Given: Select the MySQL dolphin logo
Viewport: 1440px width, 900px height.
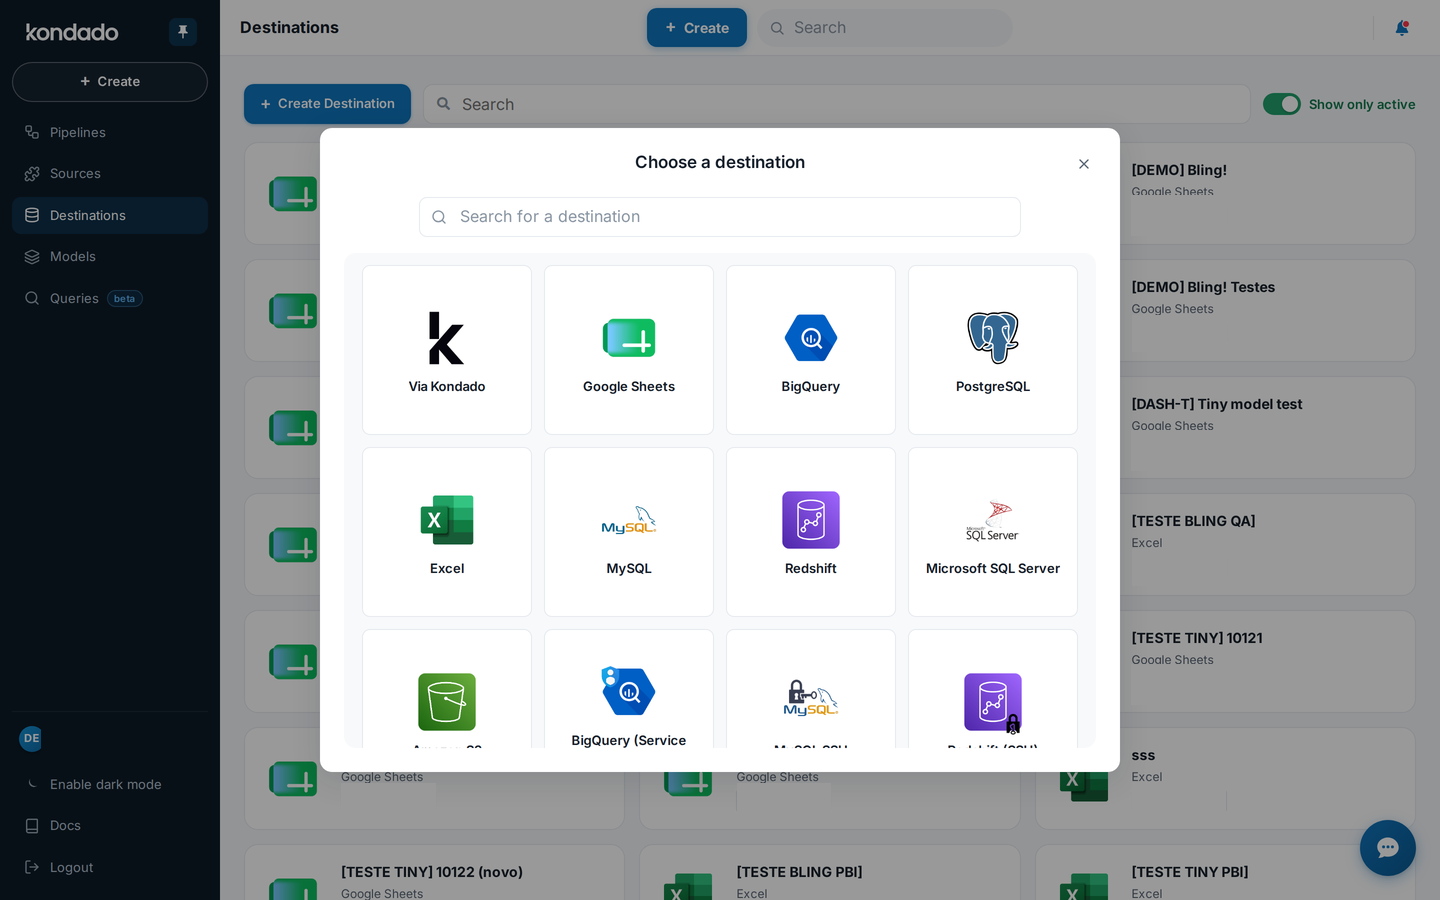Looking at the screenshot, I should pos(629,520).
